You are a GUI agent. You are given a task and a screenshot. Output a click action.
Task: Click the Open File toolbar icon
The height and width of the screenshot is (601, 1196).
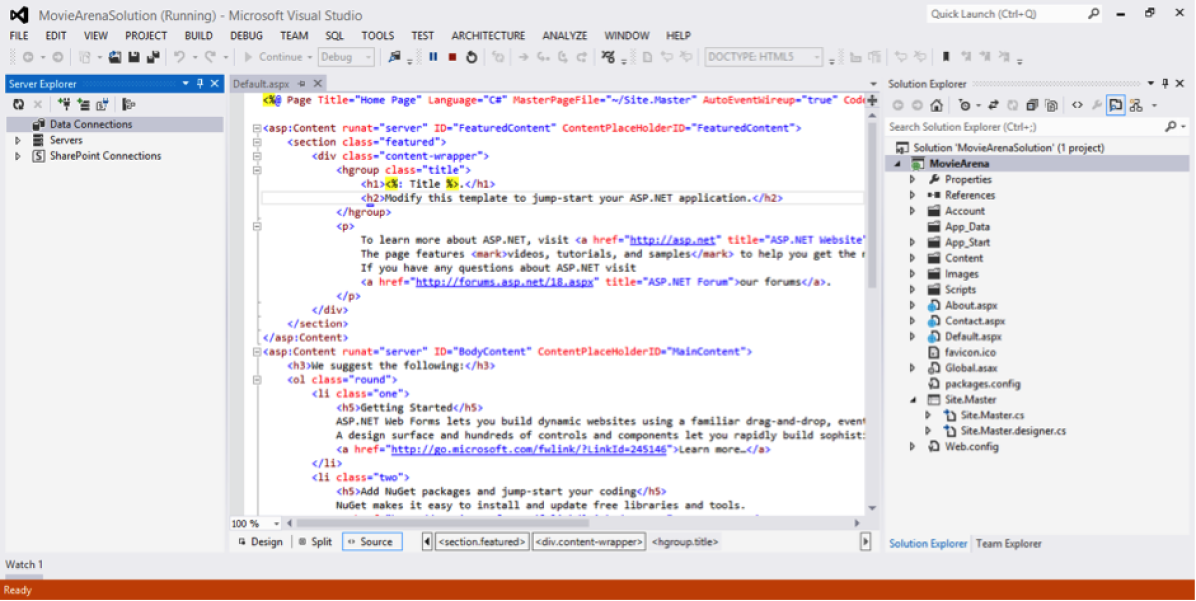(115, 57)
